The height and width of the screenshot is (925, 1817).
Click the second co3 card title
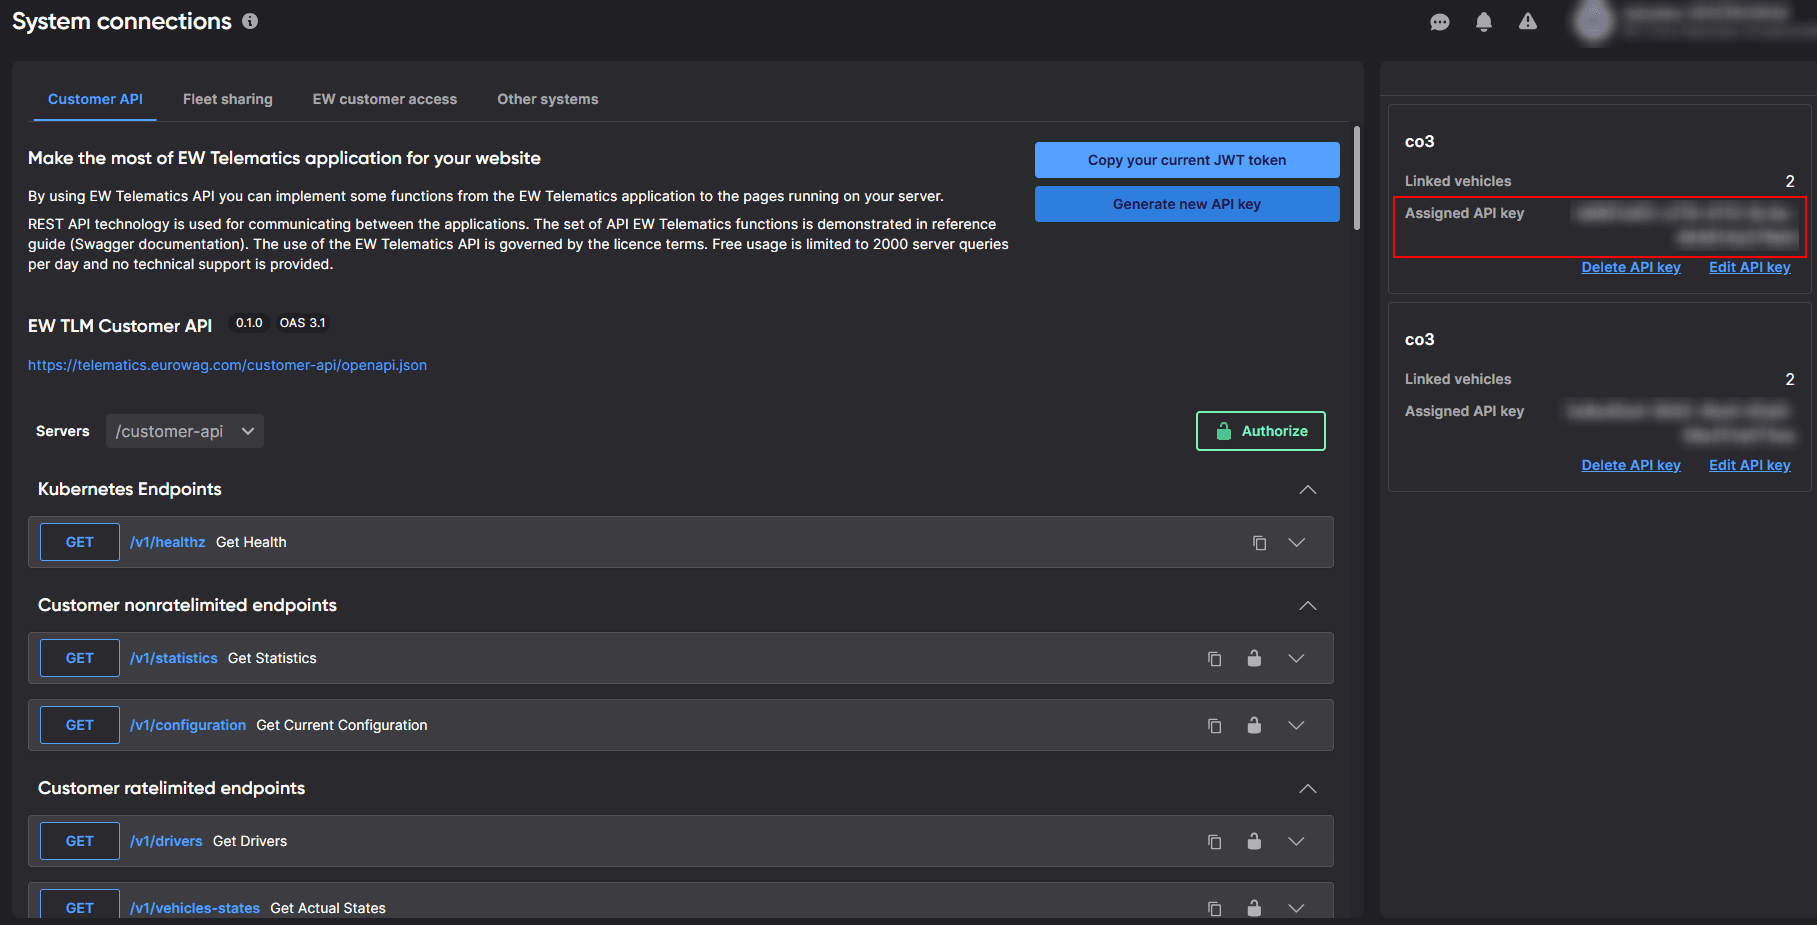[1420, 339]
